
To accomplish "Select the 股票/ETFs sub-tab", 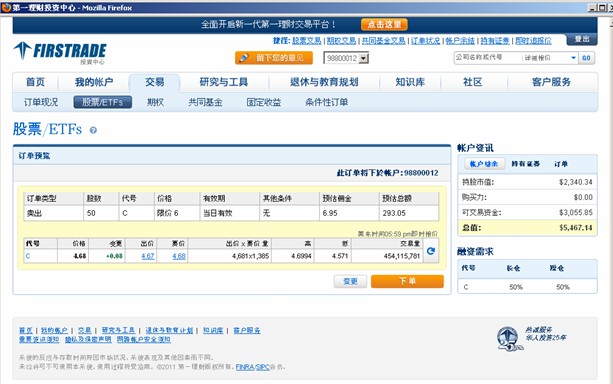I will (x=102, y=102).
